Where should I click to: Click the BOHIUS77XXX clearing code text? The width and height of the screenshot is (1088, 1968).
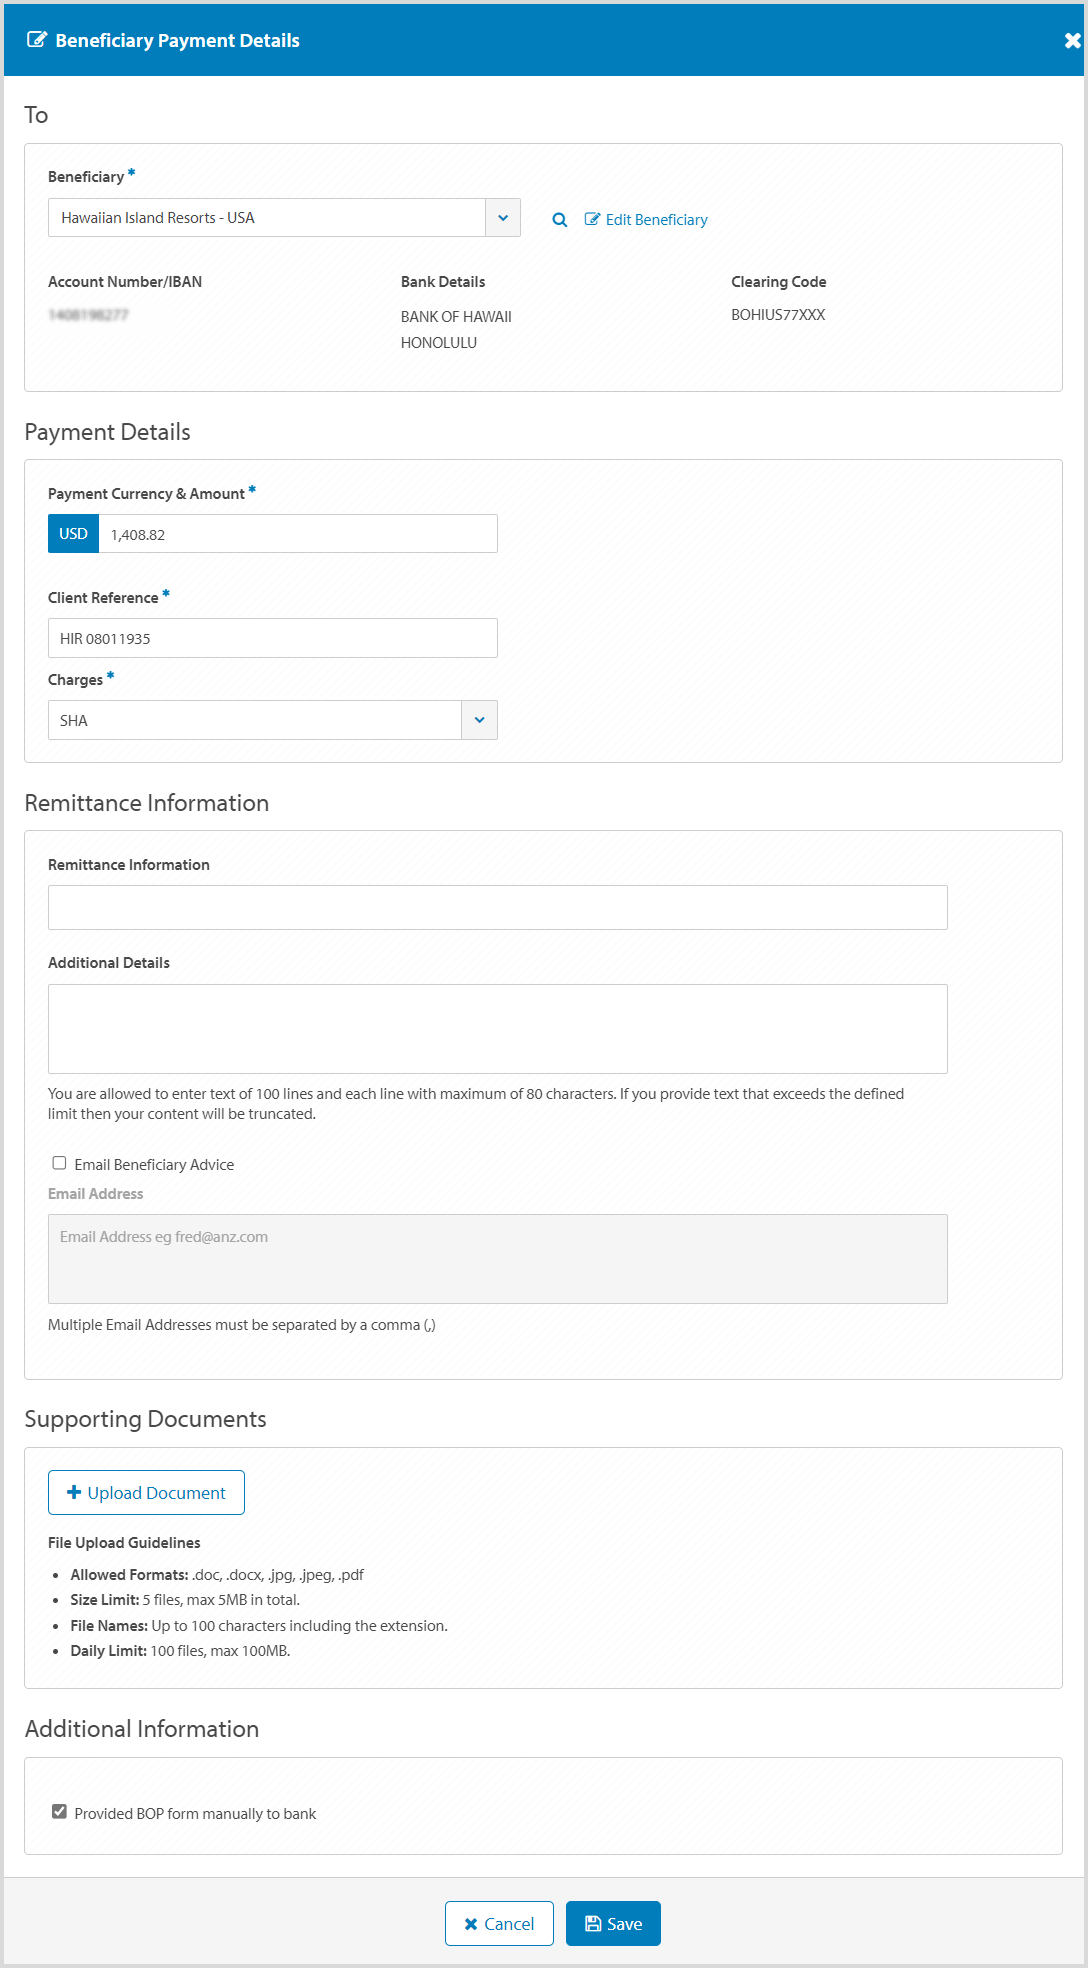coord(778,315)
